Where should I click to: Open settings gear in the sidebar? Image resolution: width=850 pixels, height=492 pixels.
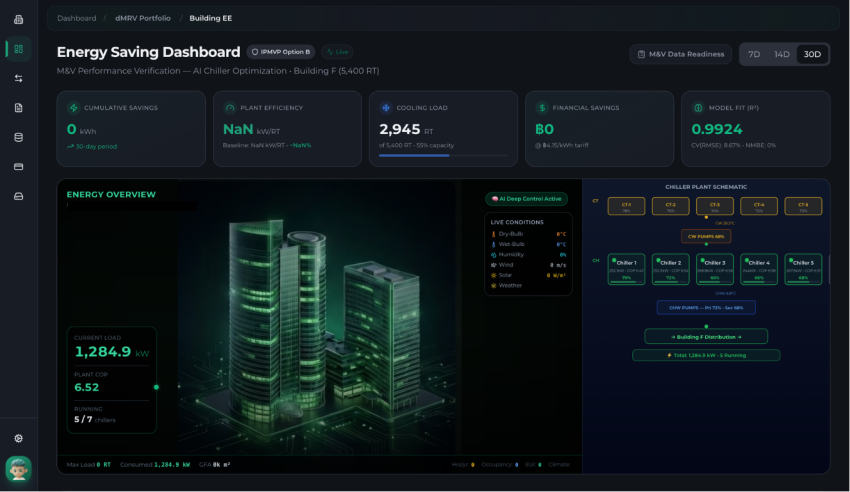18,438
